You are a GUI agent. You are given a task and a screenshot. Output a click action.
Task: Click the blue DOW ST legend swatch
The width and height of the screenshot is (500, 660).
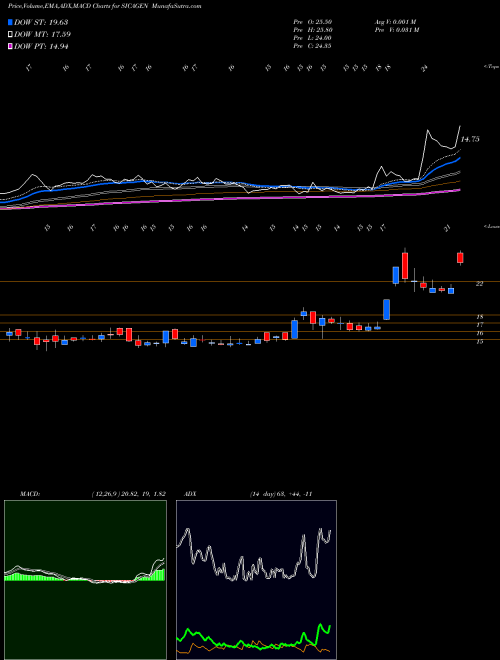[10, 22]
